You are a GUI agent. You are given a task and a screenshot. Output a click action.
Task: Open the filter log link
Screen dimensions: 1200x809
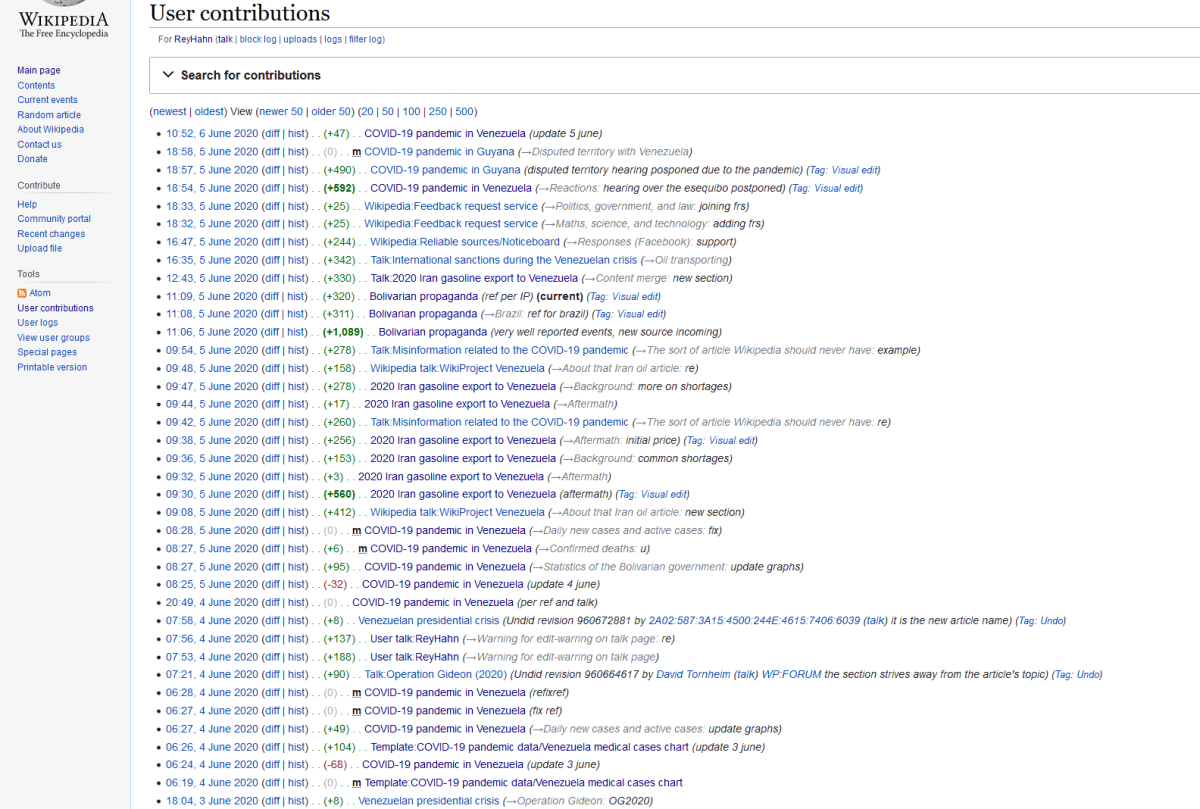tap(365, 39)
